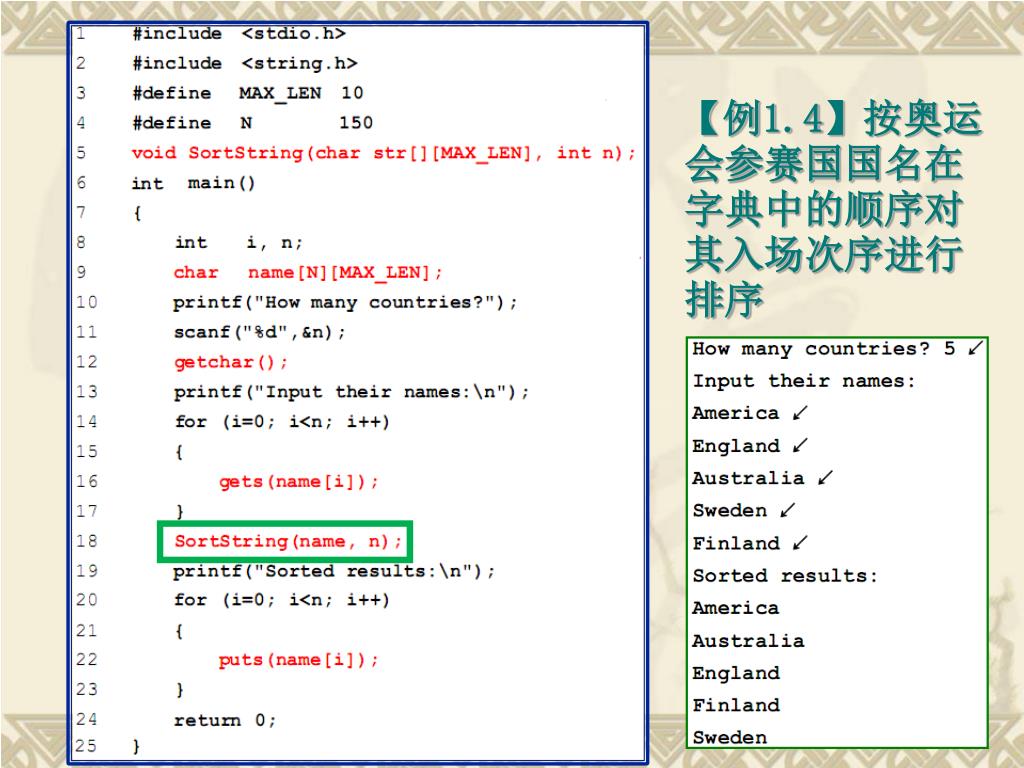Click the red 'void SortString' prototype line

pyautogui.click(x=383, y=153)
